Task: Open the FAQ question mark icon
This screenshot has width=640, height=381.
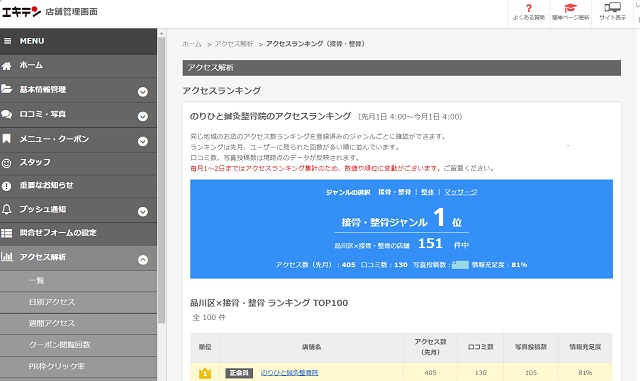Action: pos(529,8)
